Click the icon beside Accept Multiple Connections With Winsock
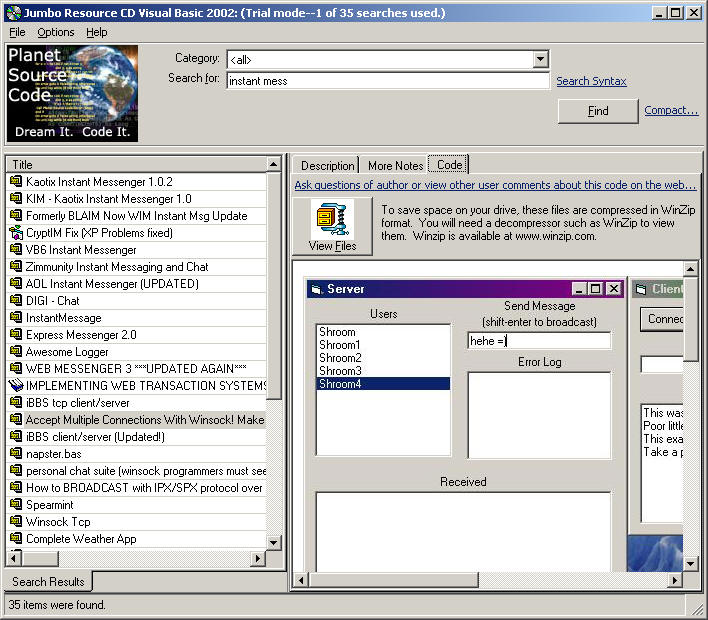The image size is (708, 620). tap(16, 420)
